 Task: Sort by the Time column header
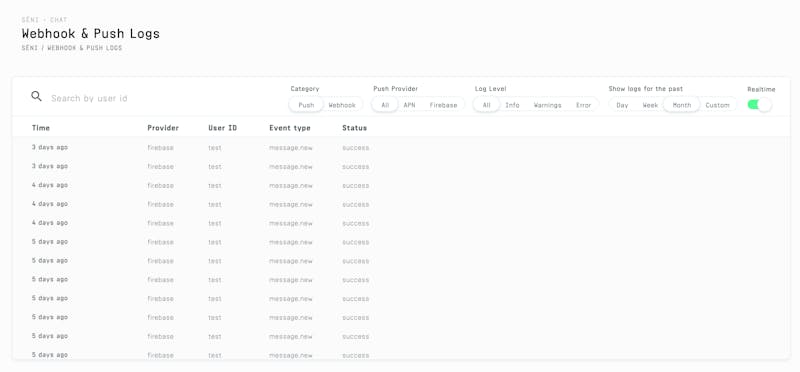click(41, 128)
